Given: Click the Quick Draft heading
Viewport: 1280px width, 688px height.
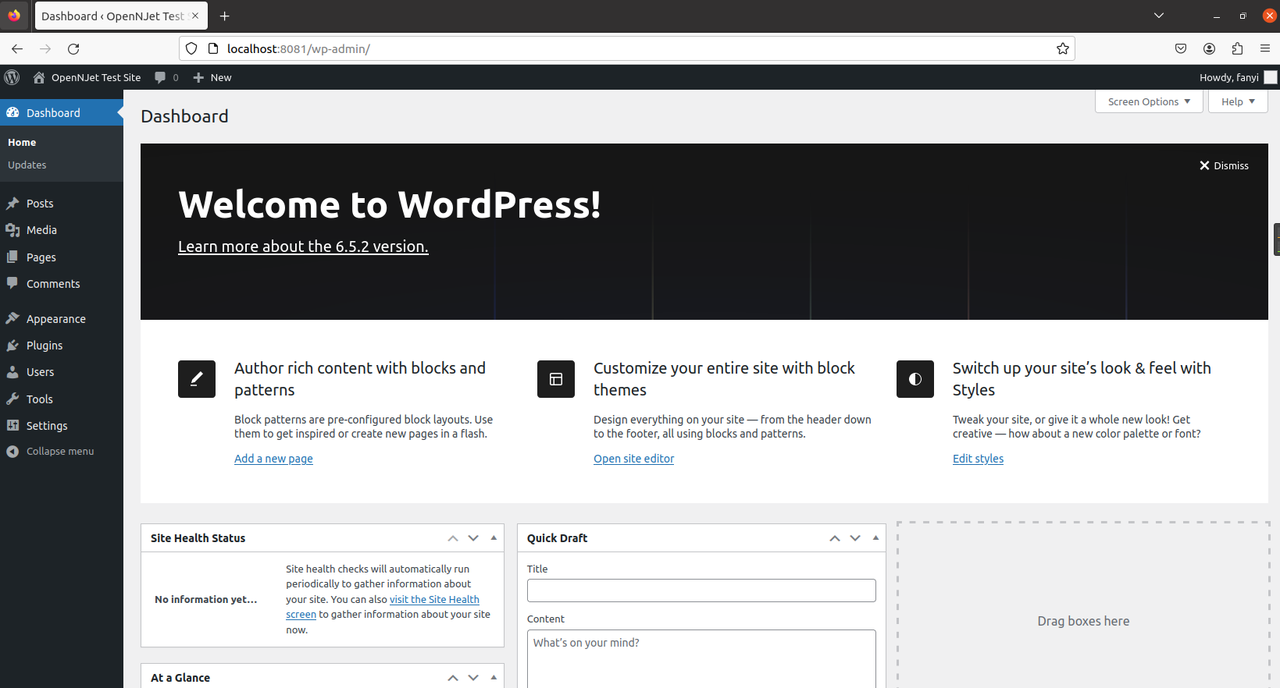Looking at the screenshot, I should coord(557,538).
